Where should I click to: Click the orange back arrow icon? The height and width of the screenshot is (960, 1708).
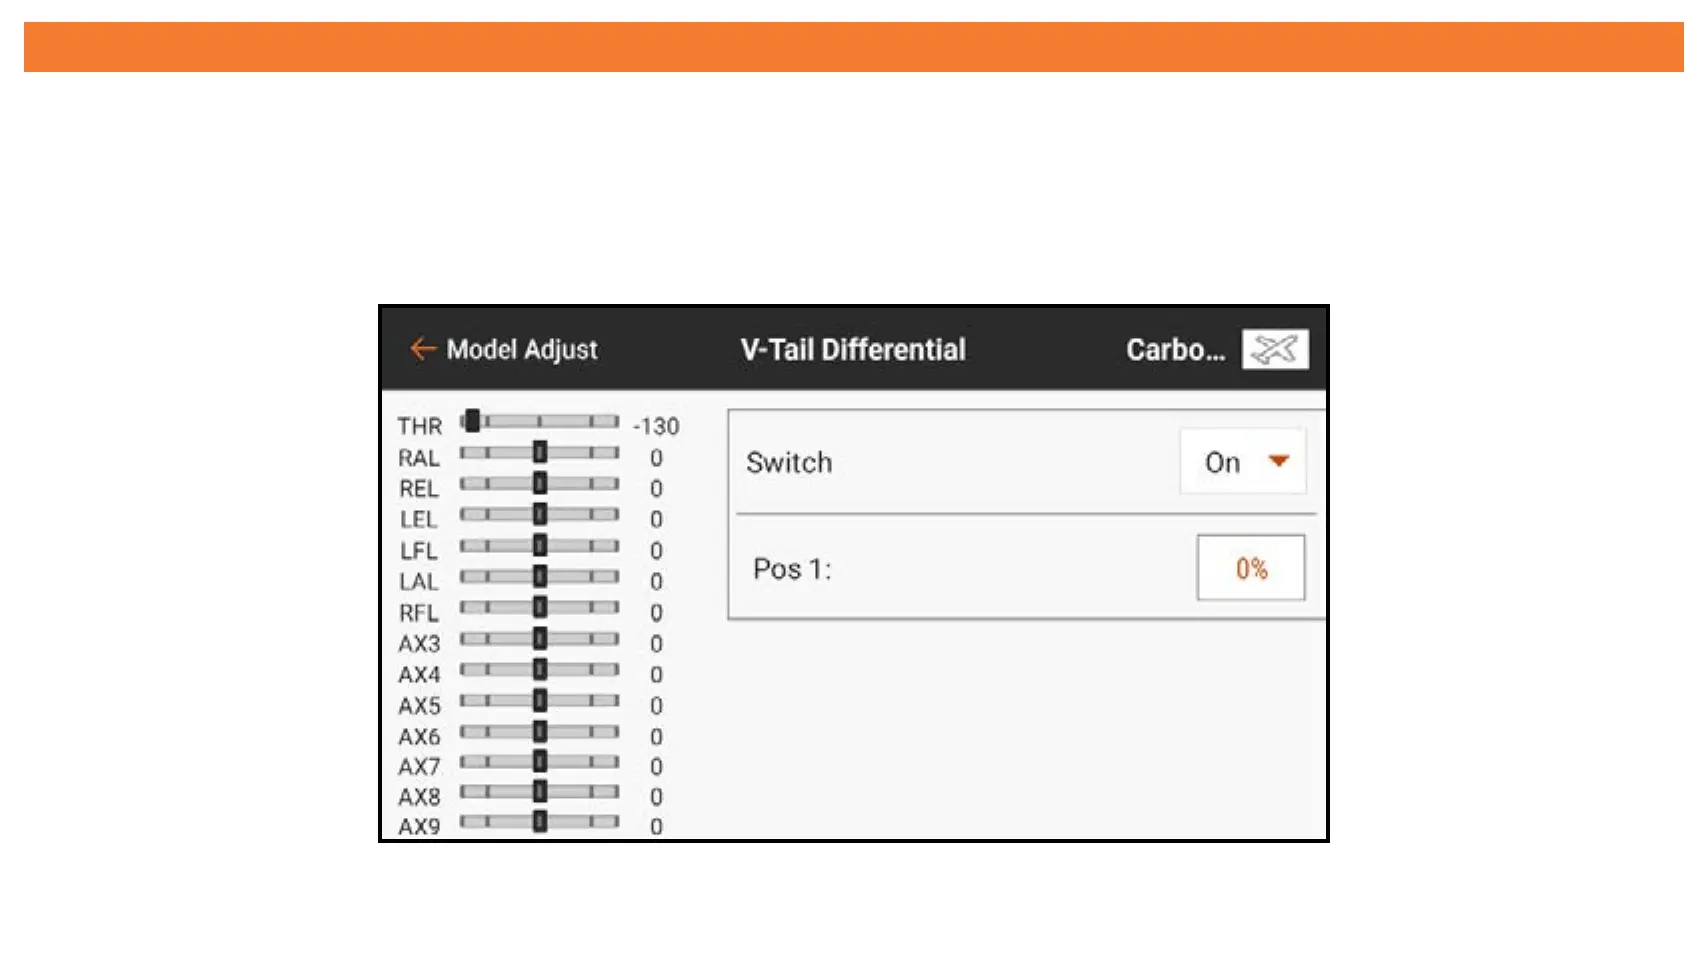pyautogui.click(x=422, y=349)
